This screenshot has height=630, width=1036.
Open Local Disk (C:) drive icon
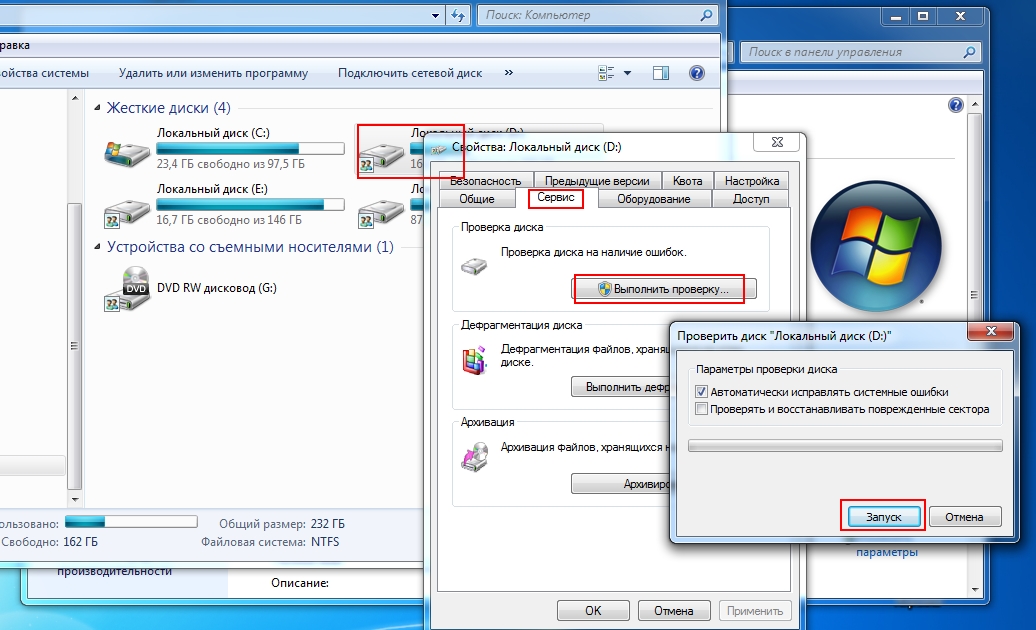(x=126, y=152)
